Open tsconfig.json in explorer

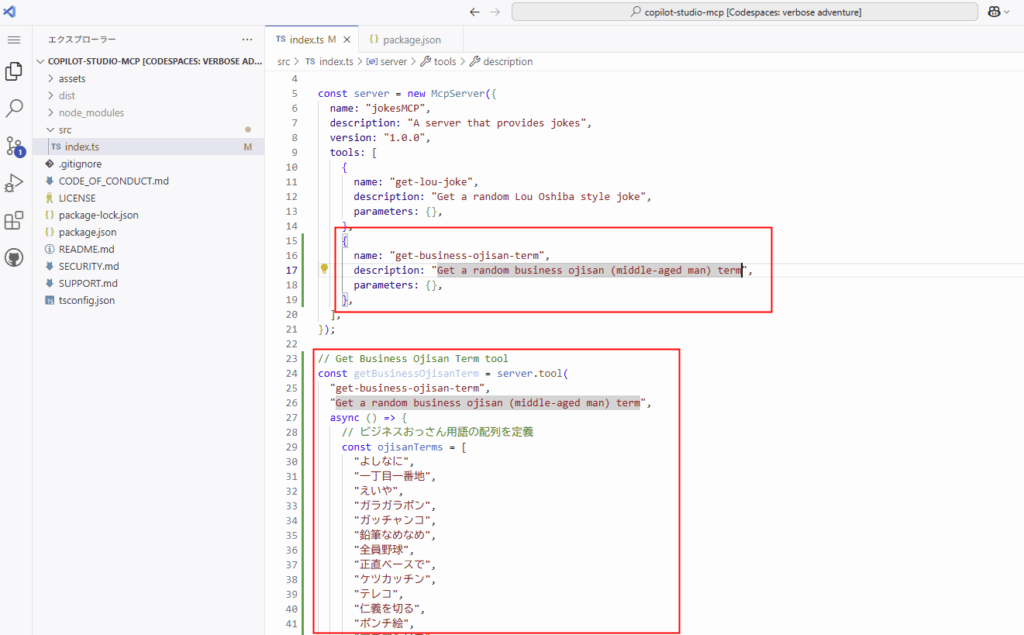click(149, 301)
